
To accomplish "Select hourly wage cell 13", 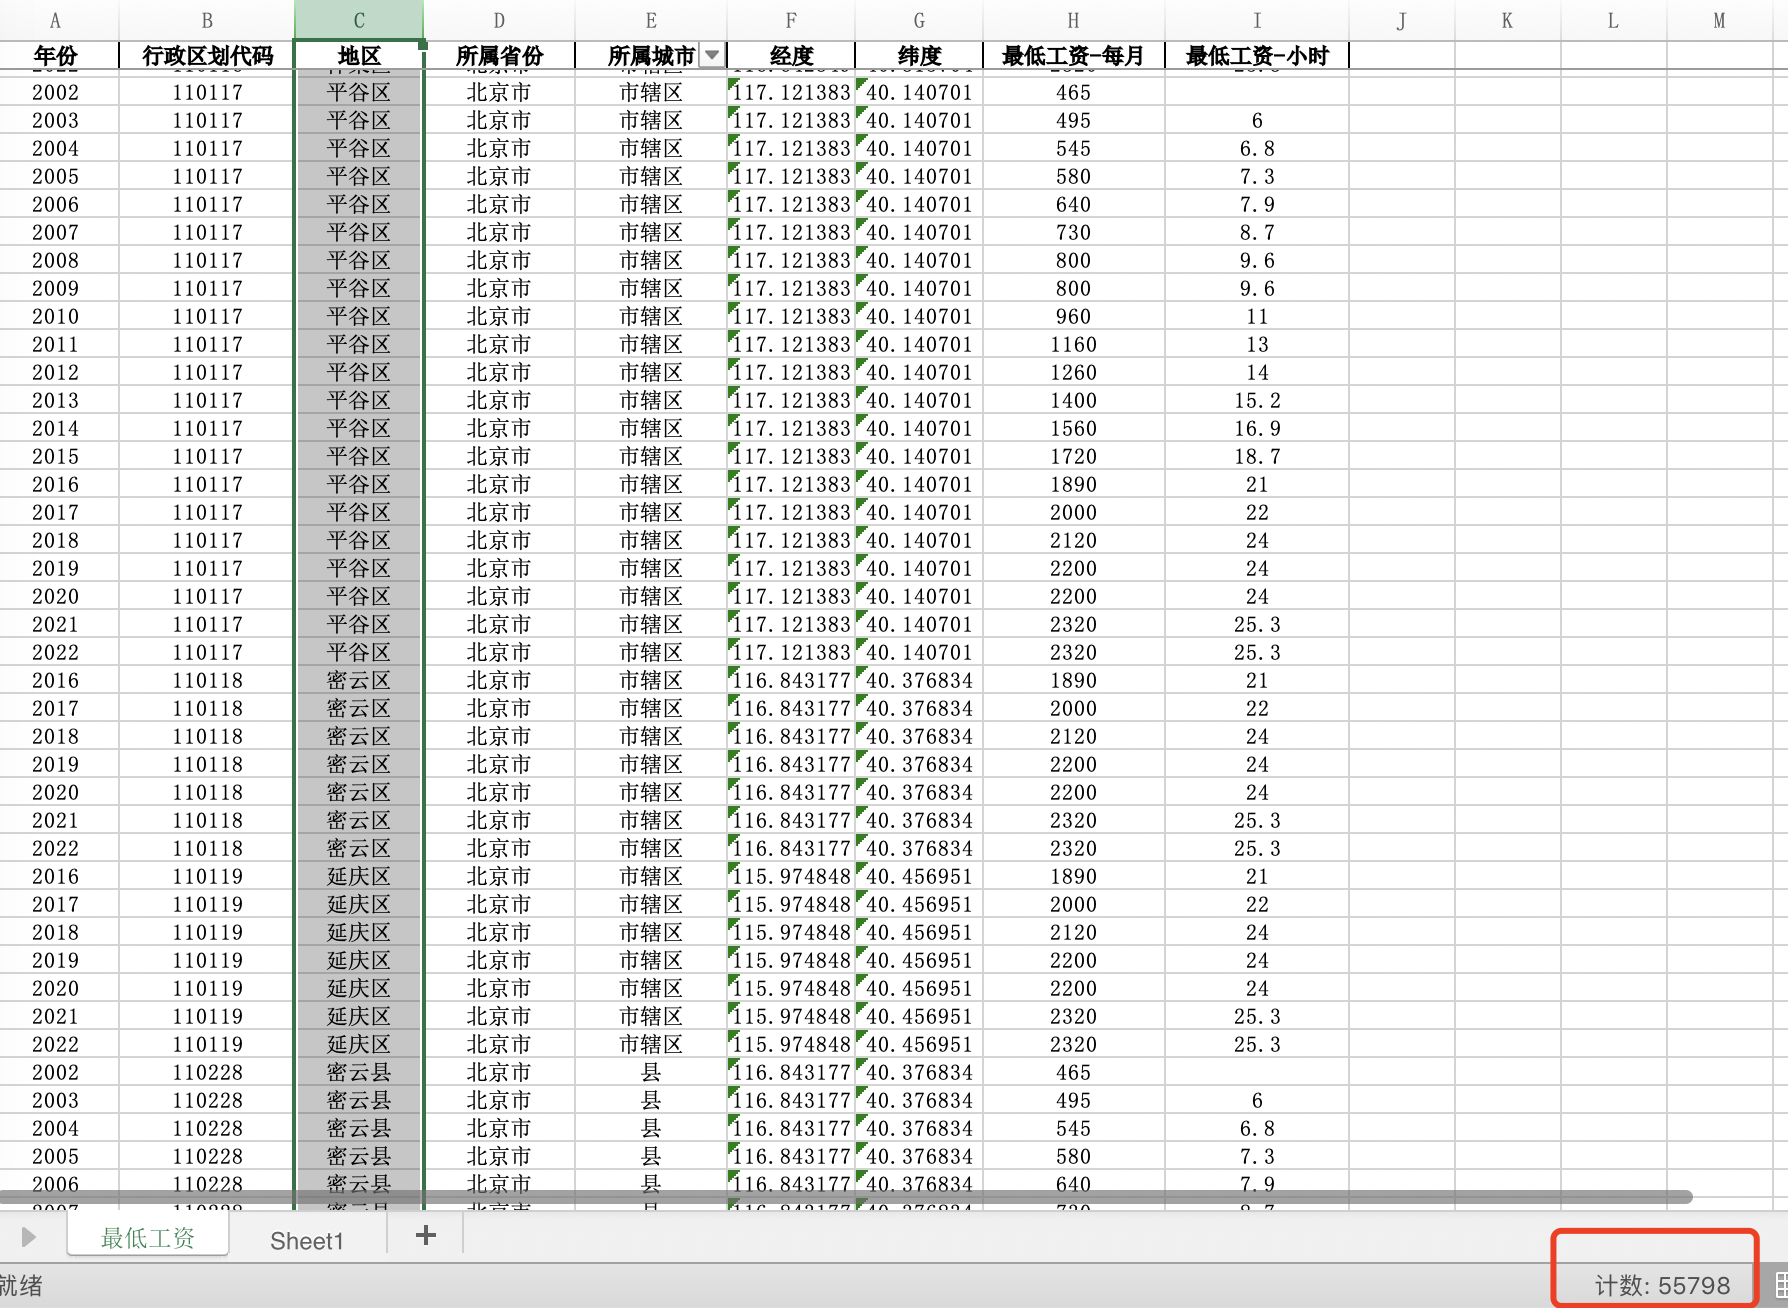I will (1257, 344).
